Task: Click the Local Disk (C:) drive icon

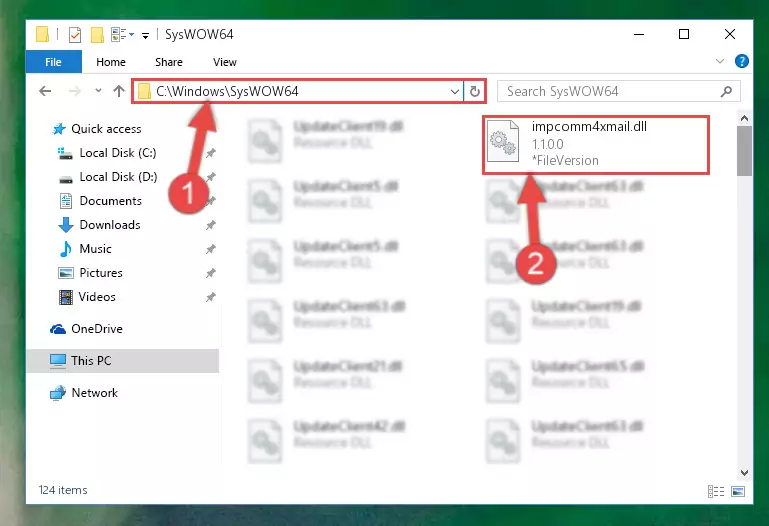Action: coord(65,153)
